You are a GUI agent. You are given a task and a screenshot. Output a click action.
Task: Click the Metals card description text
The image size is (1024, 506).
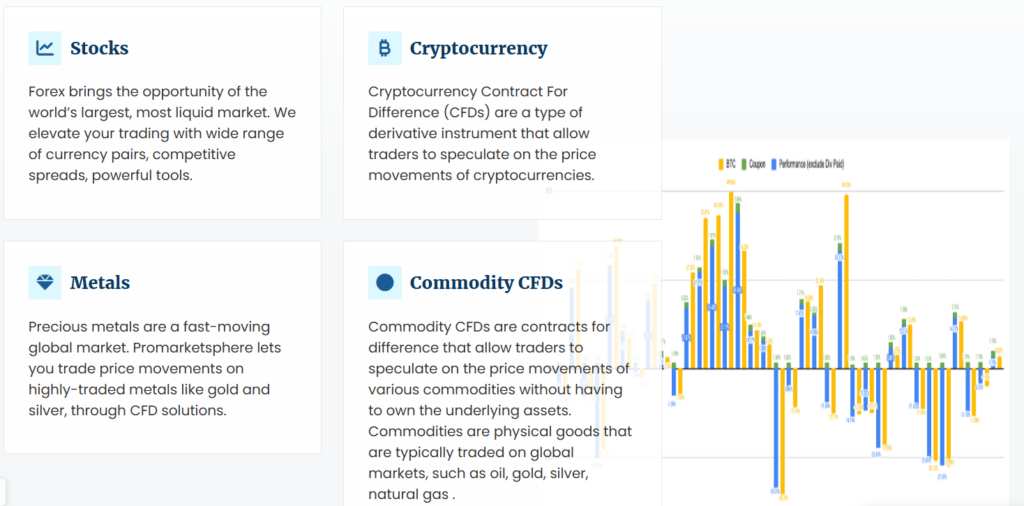pyautogui.click(x=150, y=368)
